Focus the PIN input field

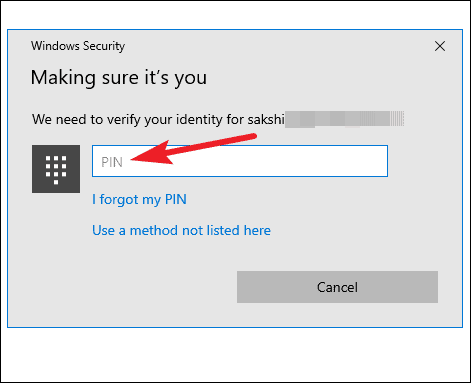(x=240, y=161)
